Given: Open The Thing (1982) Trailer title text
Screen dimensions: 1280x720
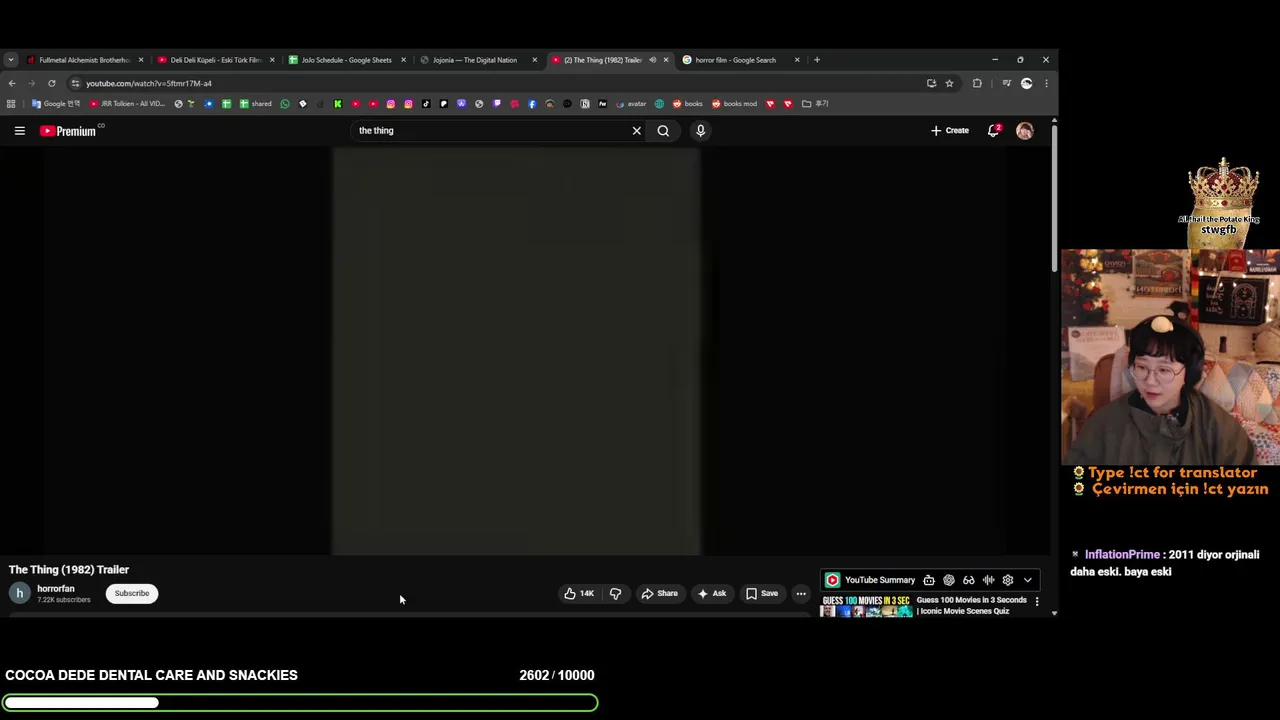Looking at the screenshot, I should click(69, 570).
